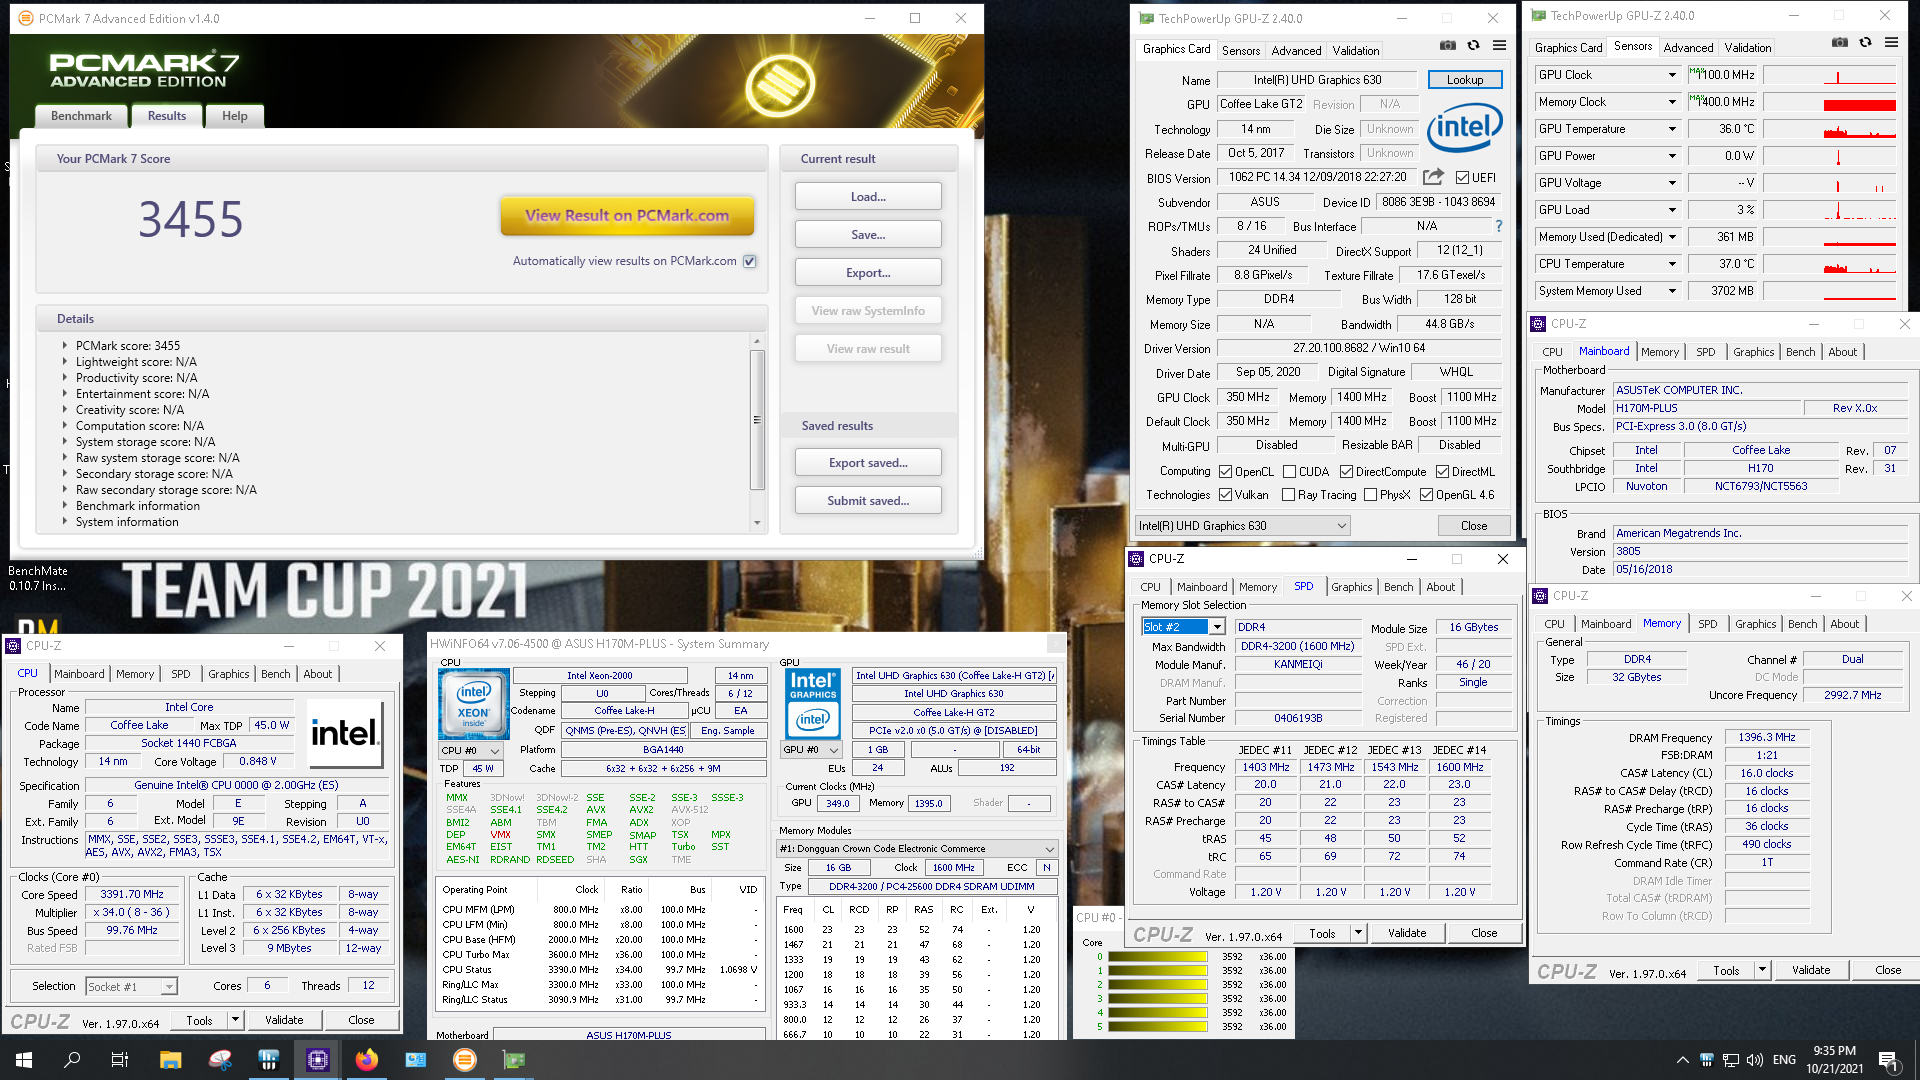Toggle the Vulkan checkbox in GPU-Z
The height and width of the screenshot is (1080, 1920).
[1226, 495]
